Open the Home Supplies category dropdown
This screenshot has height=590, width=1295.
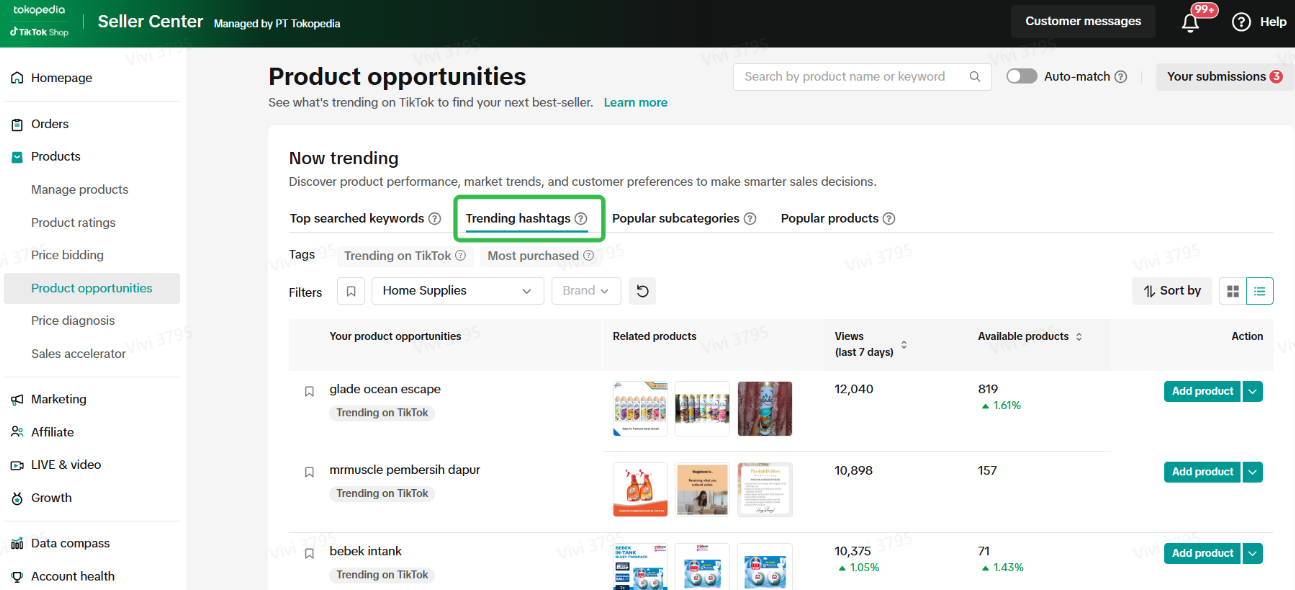coord(456,291)
